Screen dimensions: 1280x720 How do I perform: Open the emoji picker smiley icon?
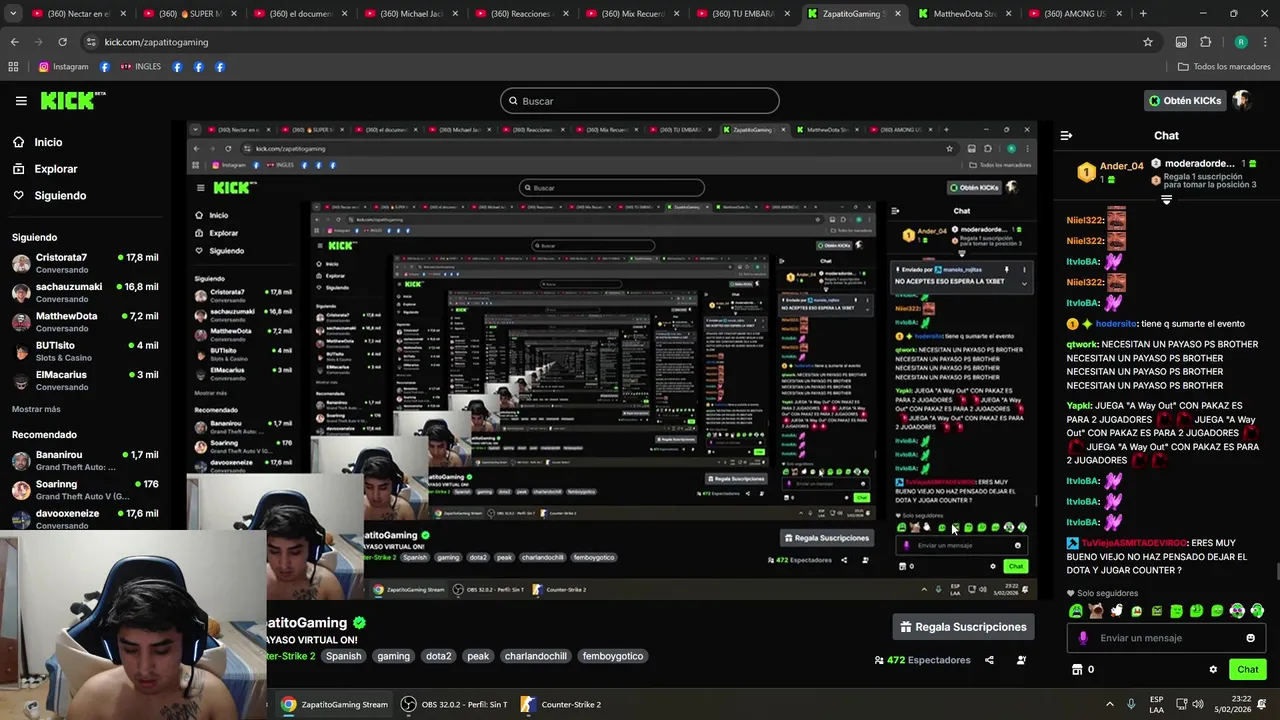[x=1250, y=638]
